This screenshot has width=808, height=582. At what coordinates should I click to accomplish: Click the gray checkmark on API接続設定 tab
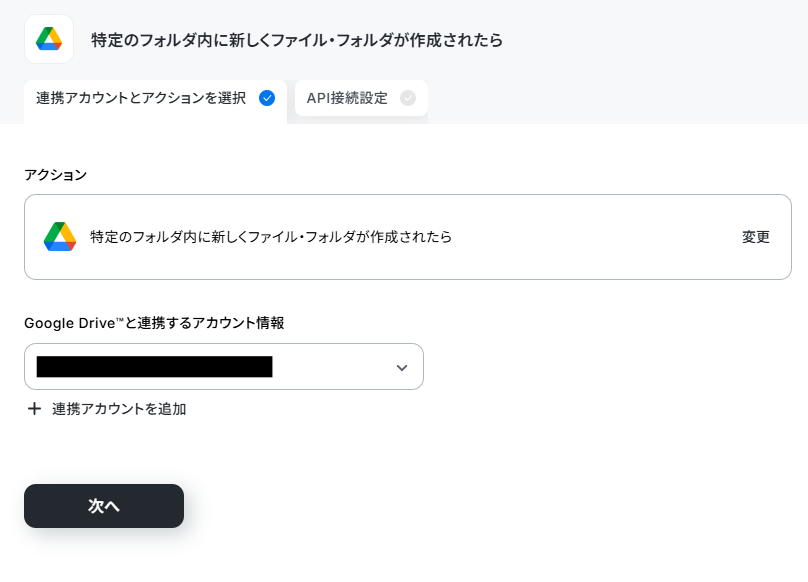pyautogui.click(x=408, y=98)
